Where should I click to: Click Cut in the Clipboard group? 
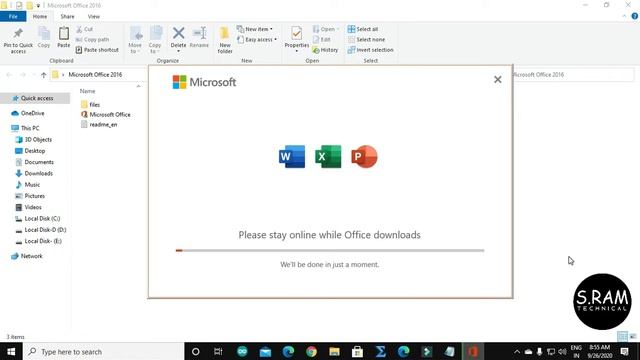point(84,29)
